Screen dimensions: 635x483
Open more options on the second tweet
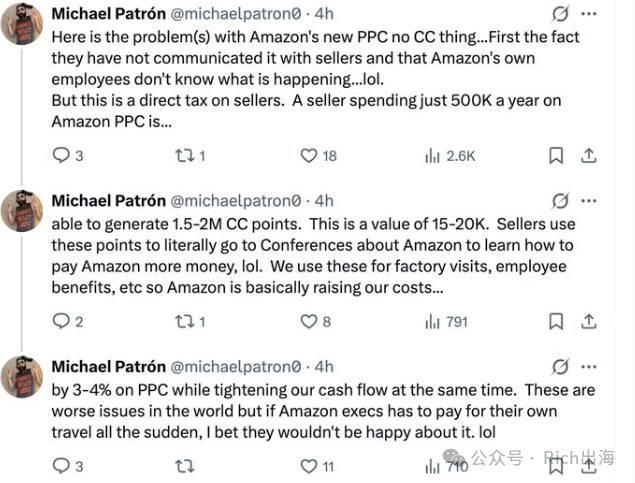coord(588,201)
